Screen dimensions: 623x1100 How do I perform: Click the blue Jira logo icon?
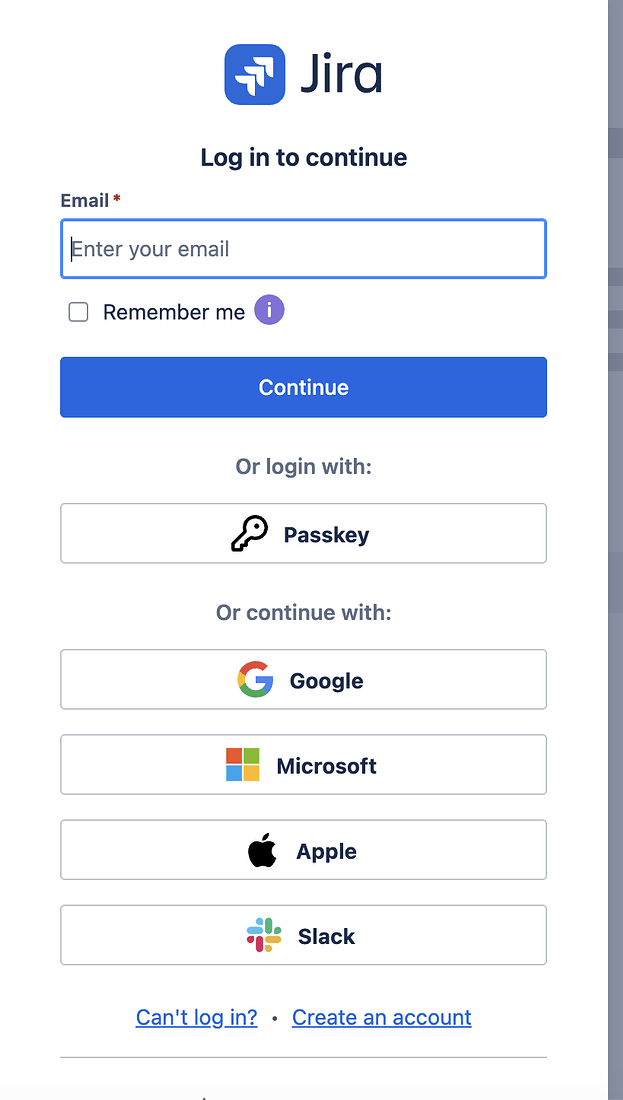coord(255,74)
